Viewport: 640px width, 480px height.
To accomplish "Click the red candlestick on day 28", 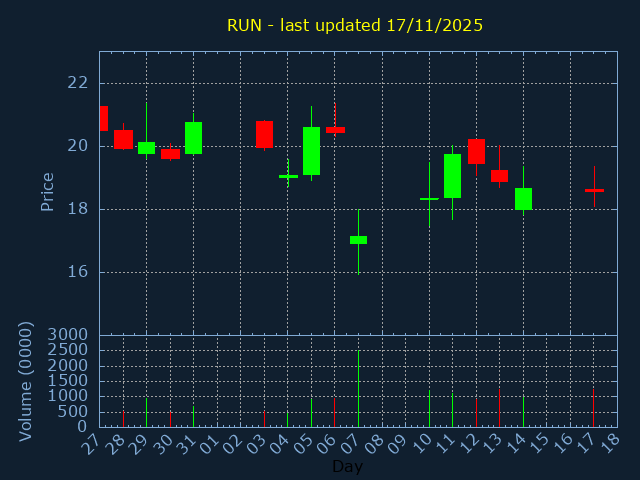I will coord(123,139).
